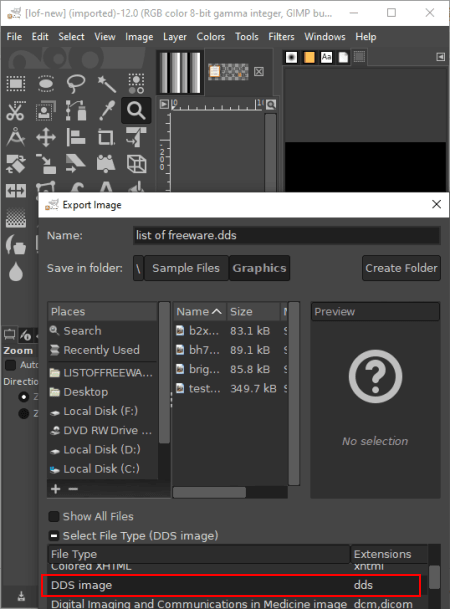
Task: Select the Shear tool
Action: (76, 164)
